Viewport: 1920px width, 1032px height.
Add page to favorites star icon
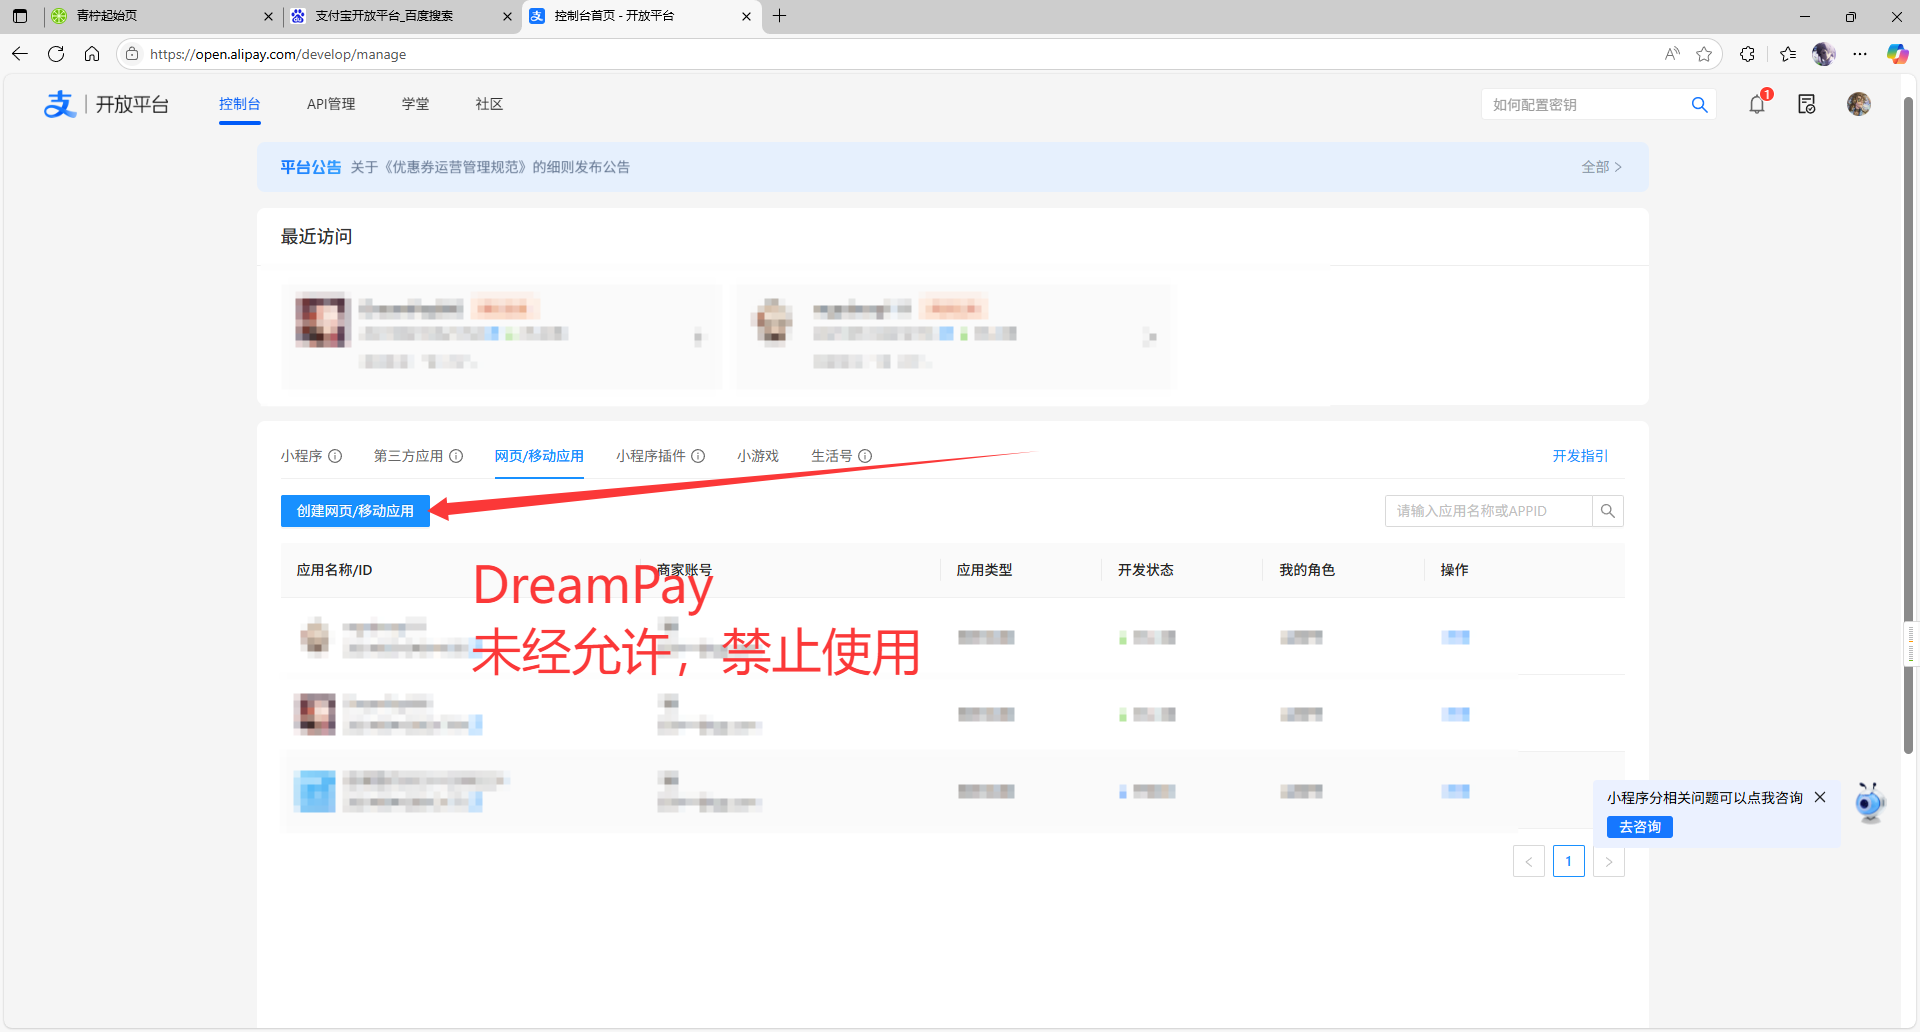(x=1704, y=54)
